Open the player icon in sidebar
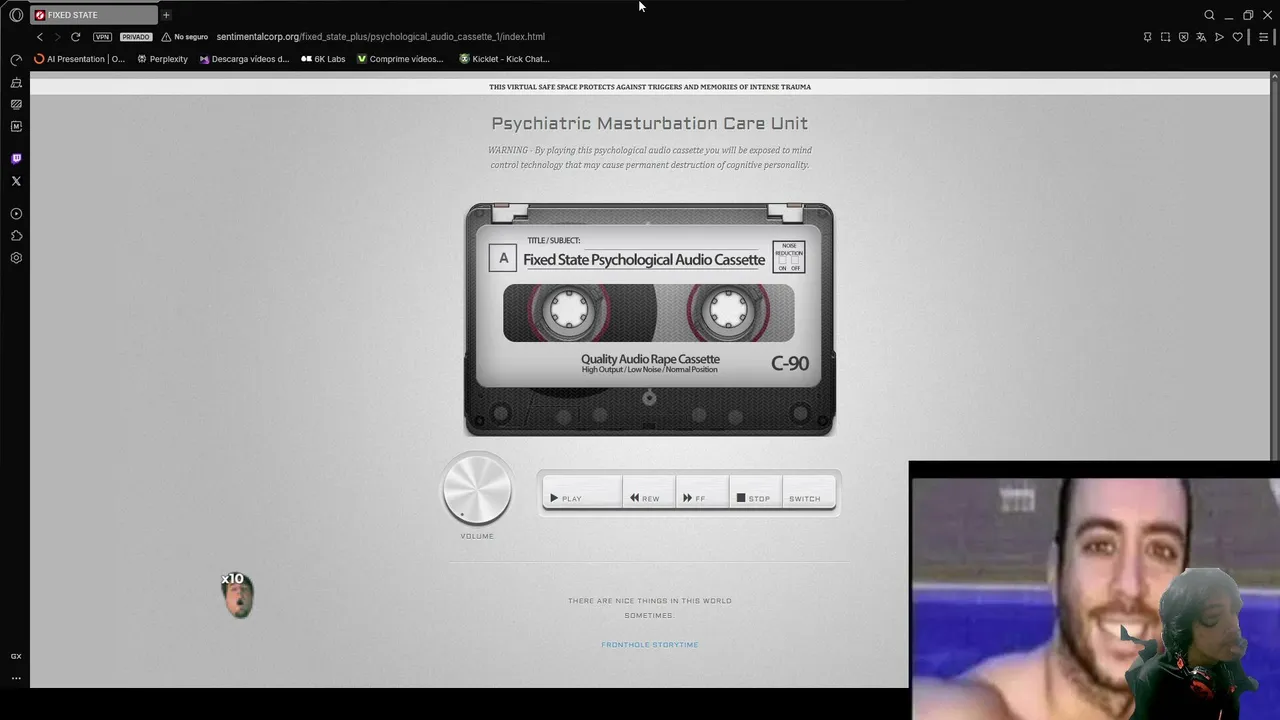Viewport: 1280px width, 720px height. 16,214
